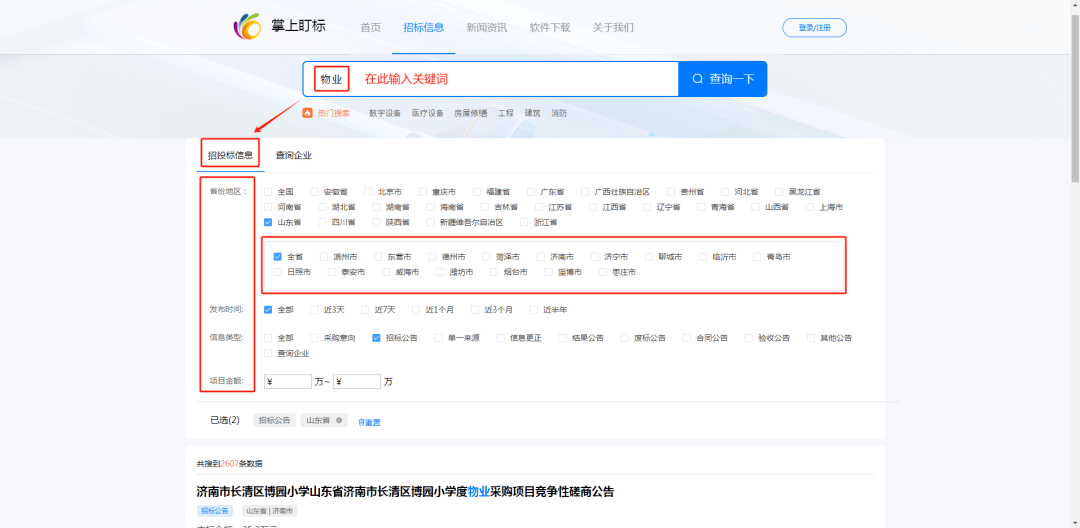Click the keyword search input field
The image size is (1080, 528).
point(490,78)
